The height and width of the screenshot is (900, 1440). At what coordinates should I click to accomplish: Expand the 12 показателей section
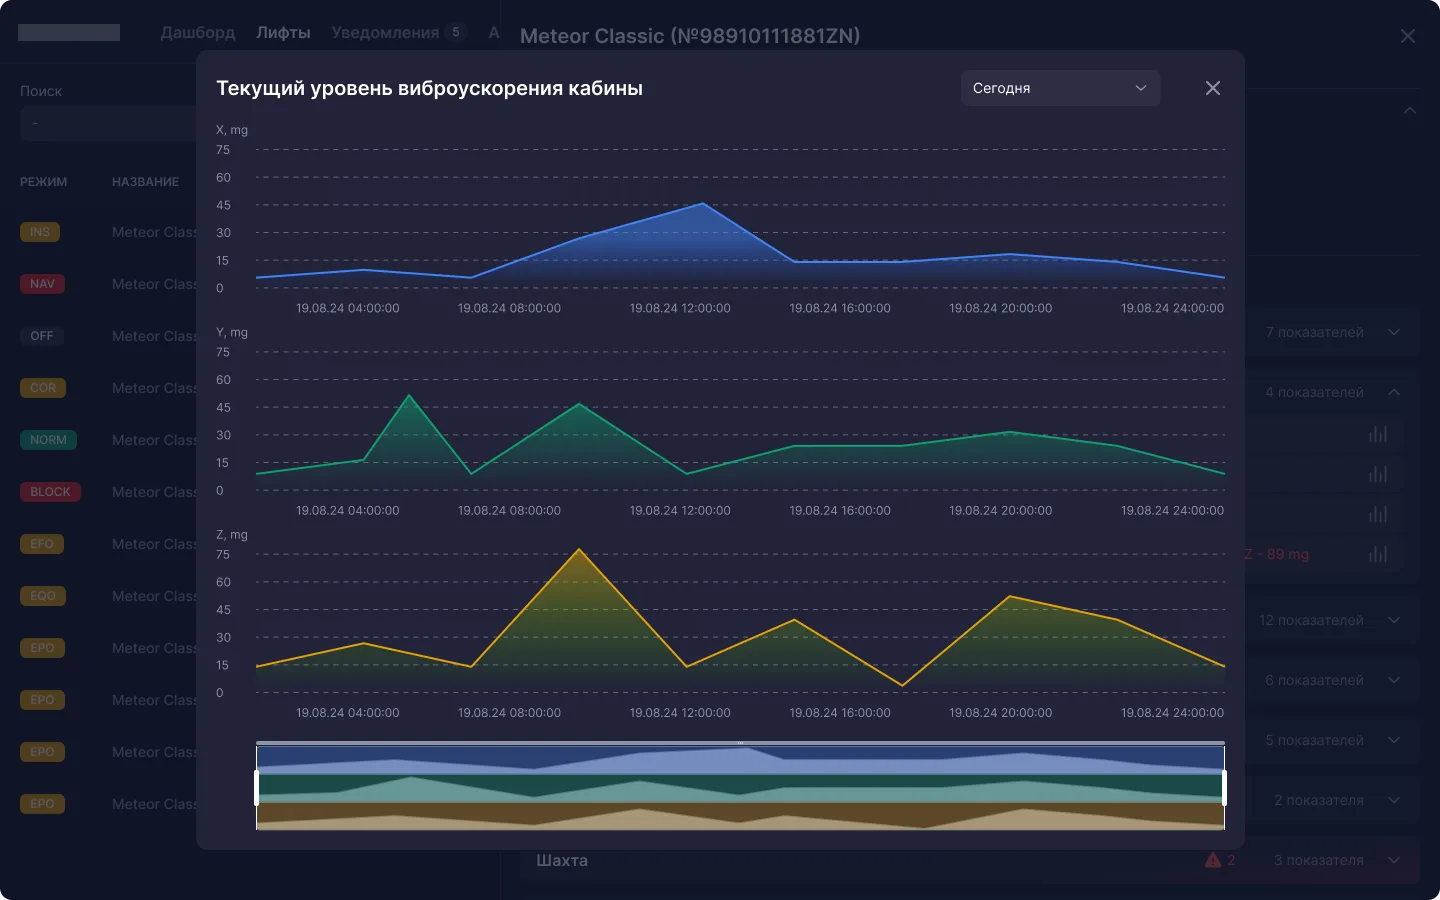pos(1394,620)
